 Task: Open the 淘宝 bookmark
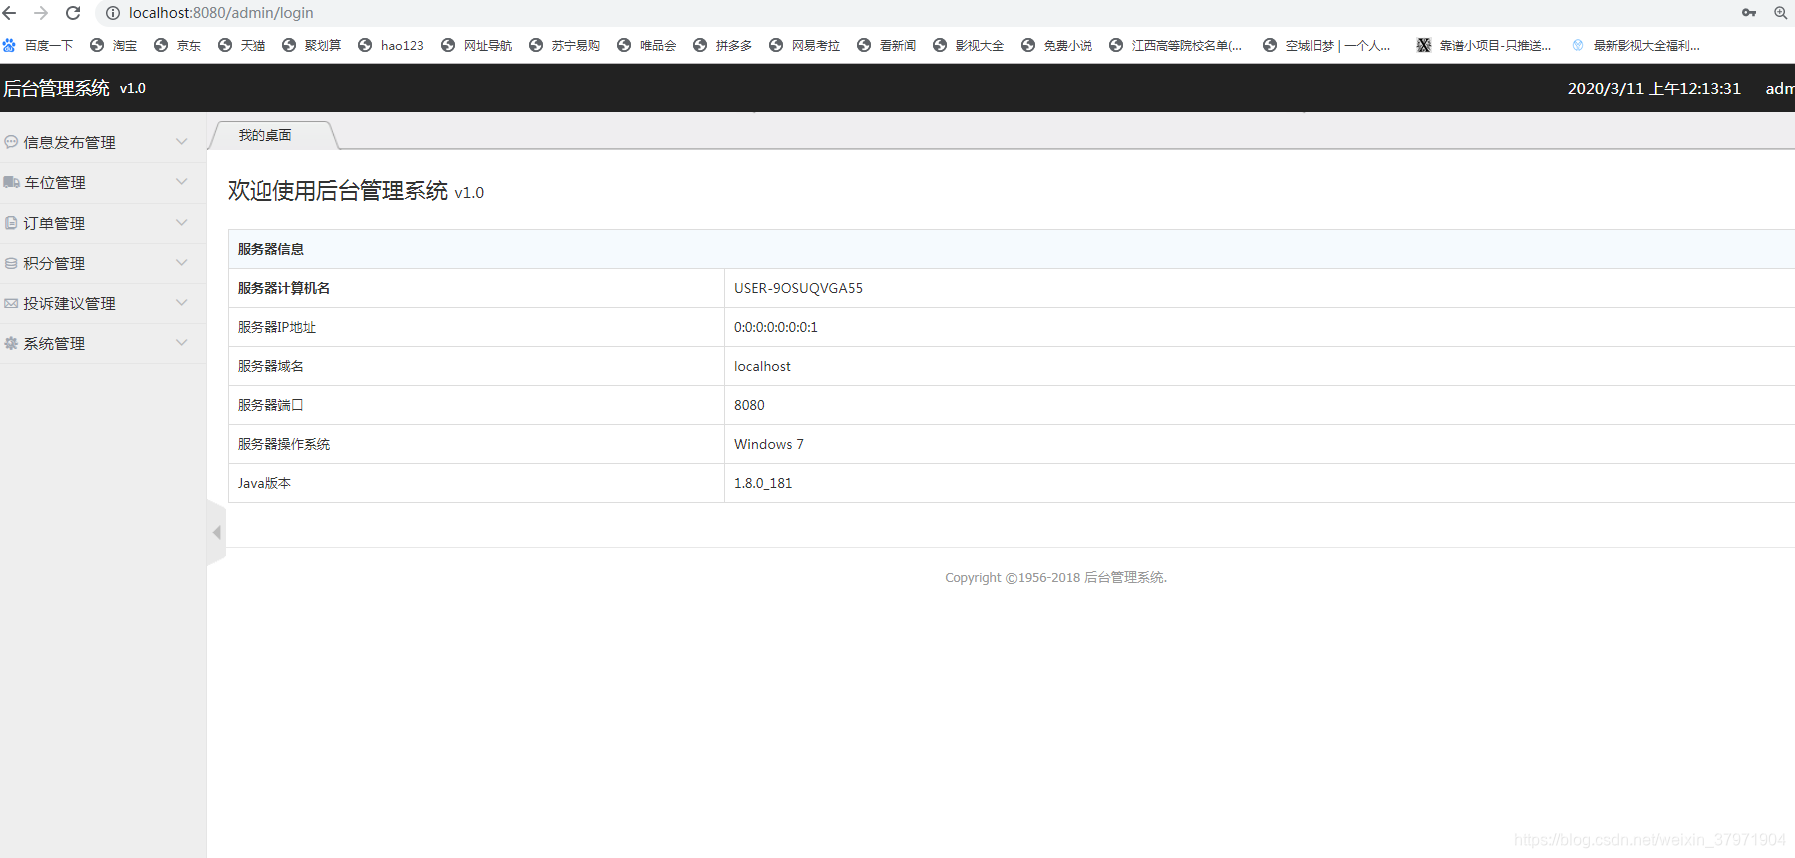[x=114, y=45]
